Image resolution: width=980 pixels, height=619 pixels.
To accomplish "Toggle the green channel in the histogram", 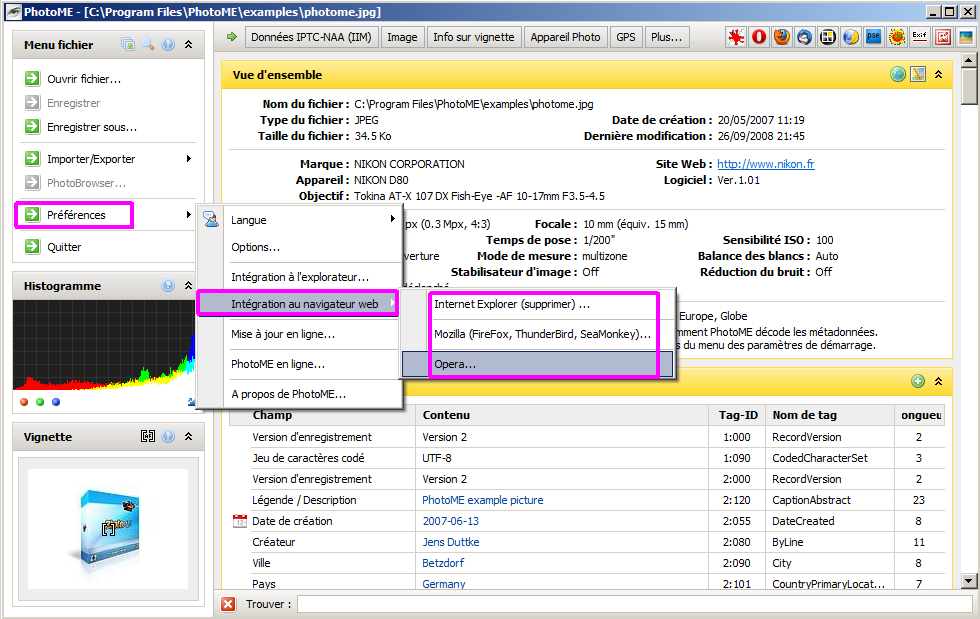I will pos(40,402).
